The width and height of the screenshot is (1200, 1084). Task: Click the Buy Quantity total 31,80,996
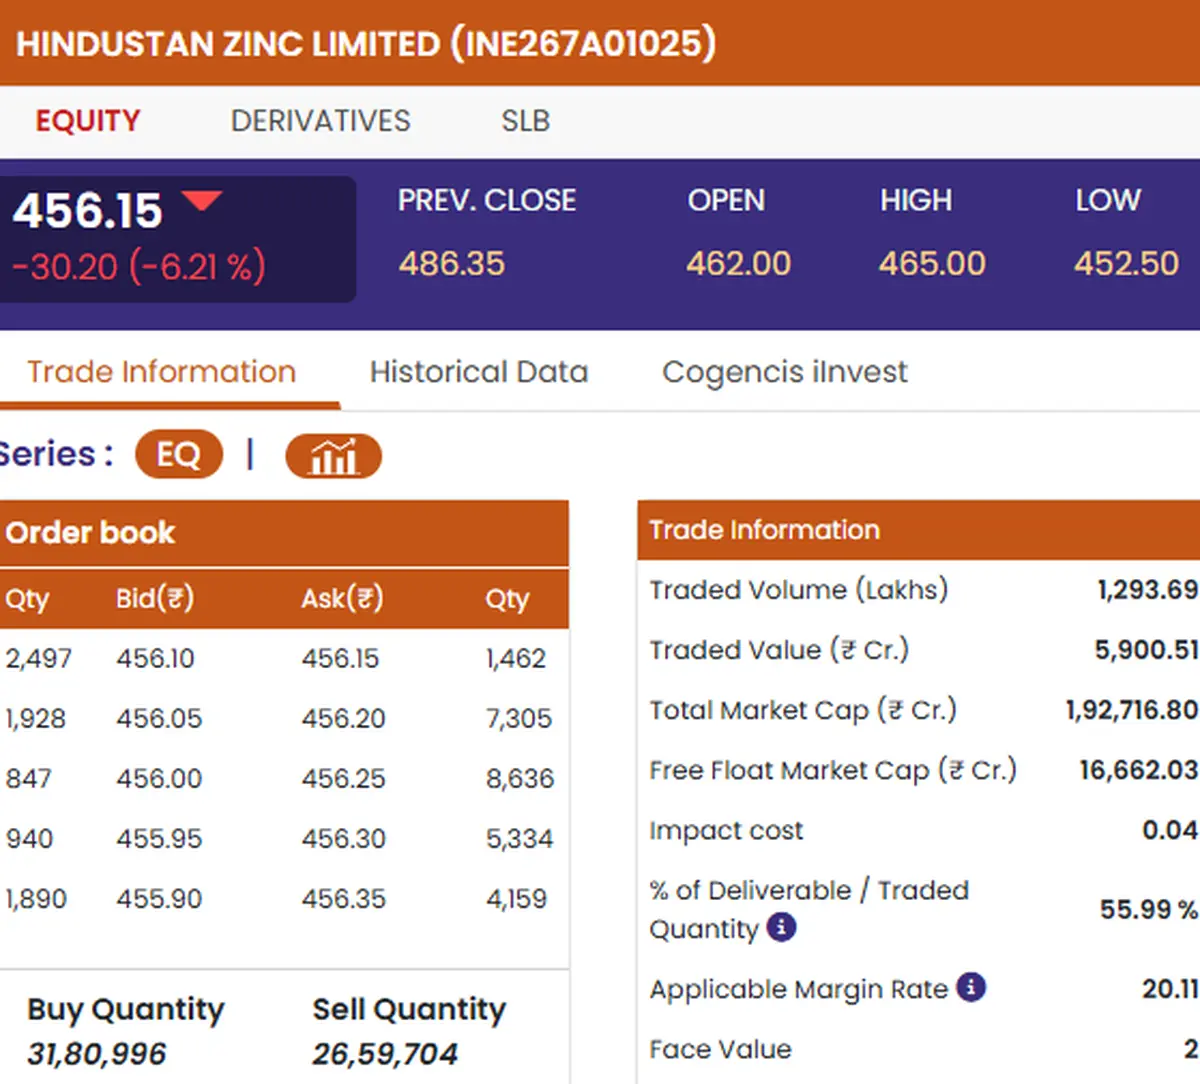tap(97, 1054)
